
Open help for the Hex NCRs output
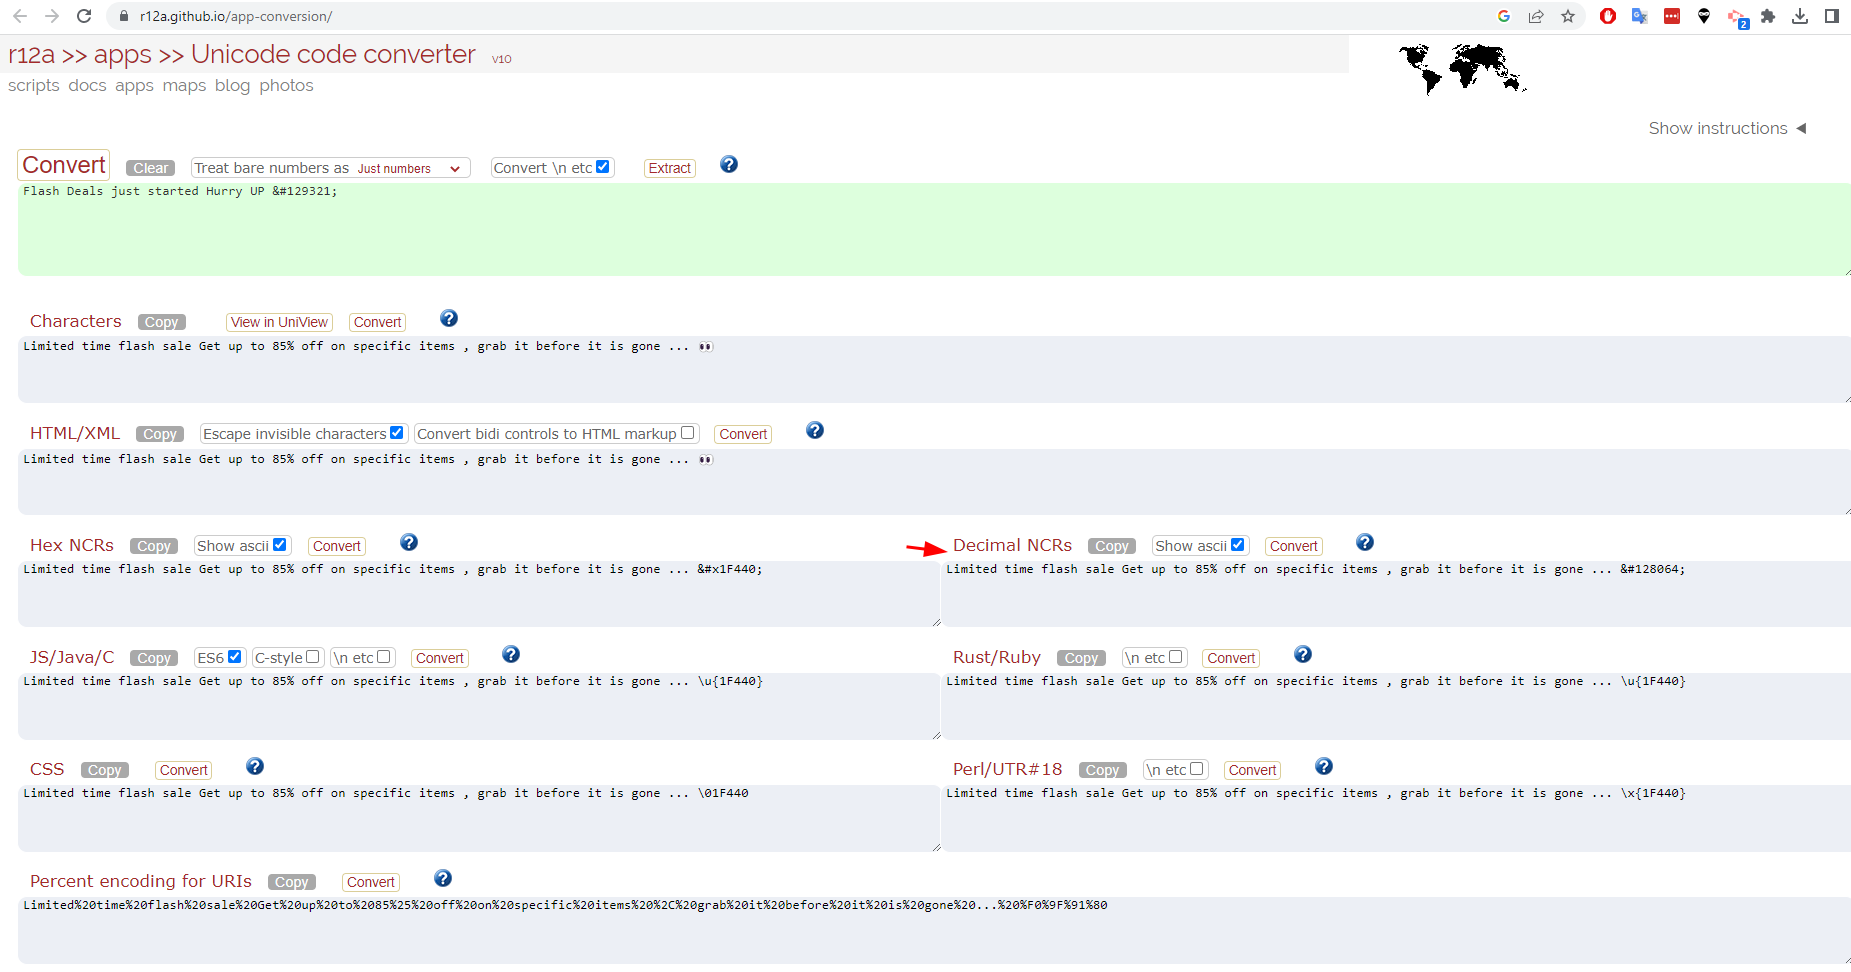coord(409,542)
